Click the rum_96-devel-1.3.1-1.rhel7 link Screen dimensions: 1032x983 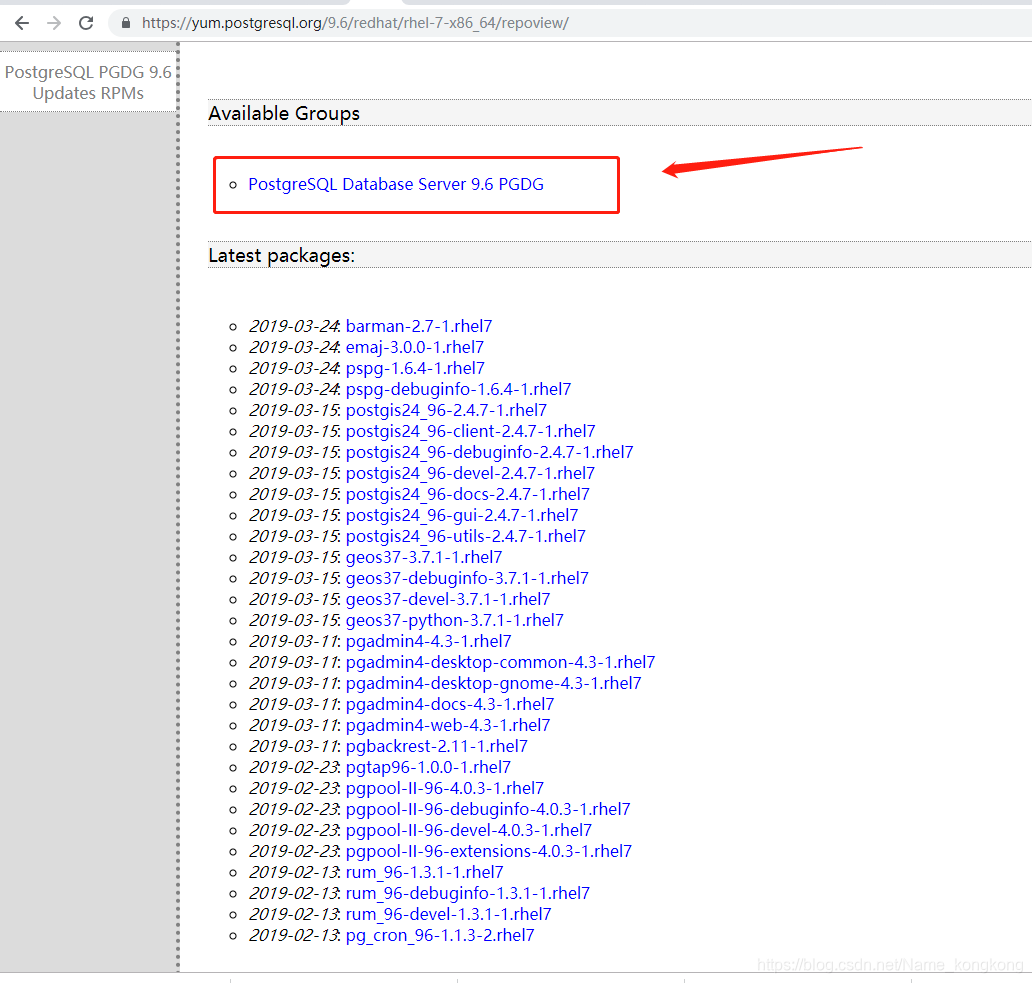pyautogui.click(x=448, y=913)
